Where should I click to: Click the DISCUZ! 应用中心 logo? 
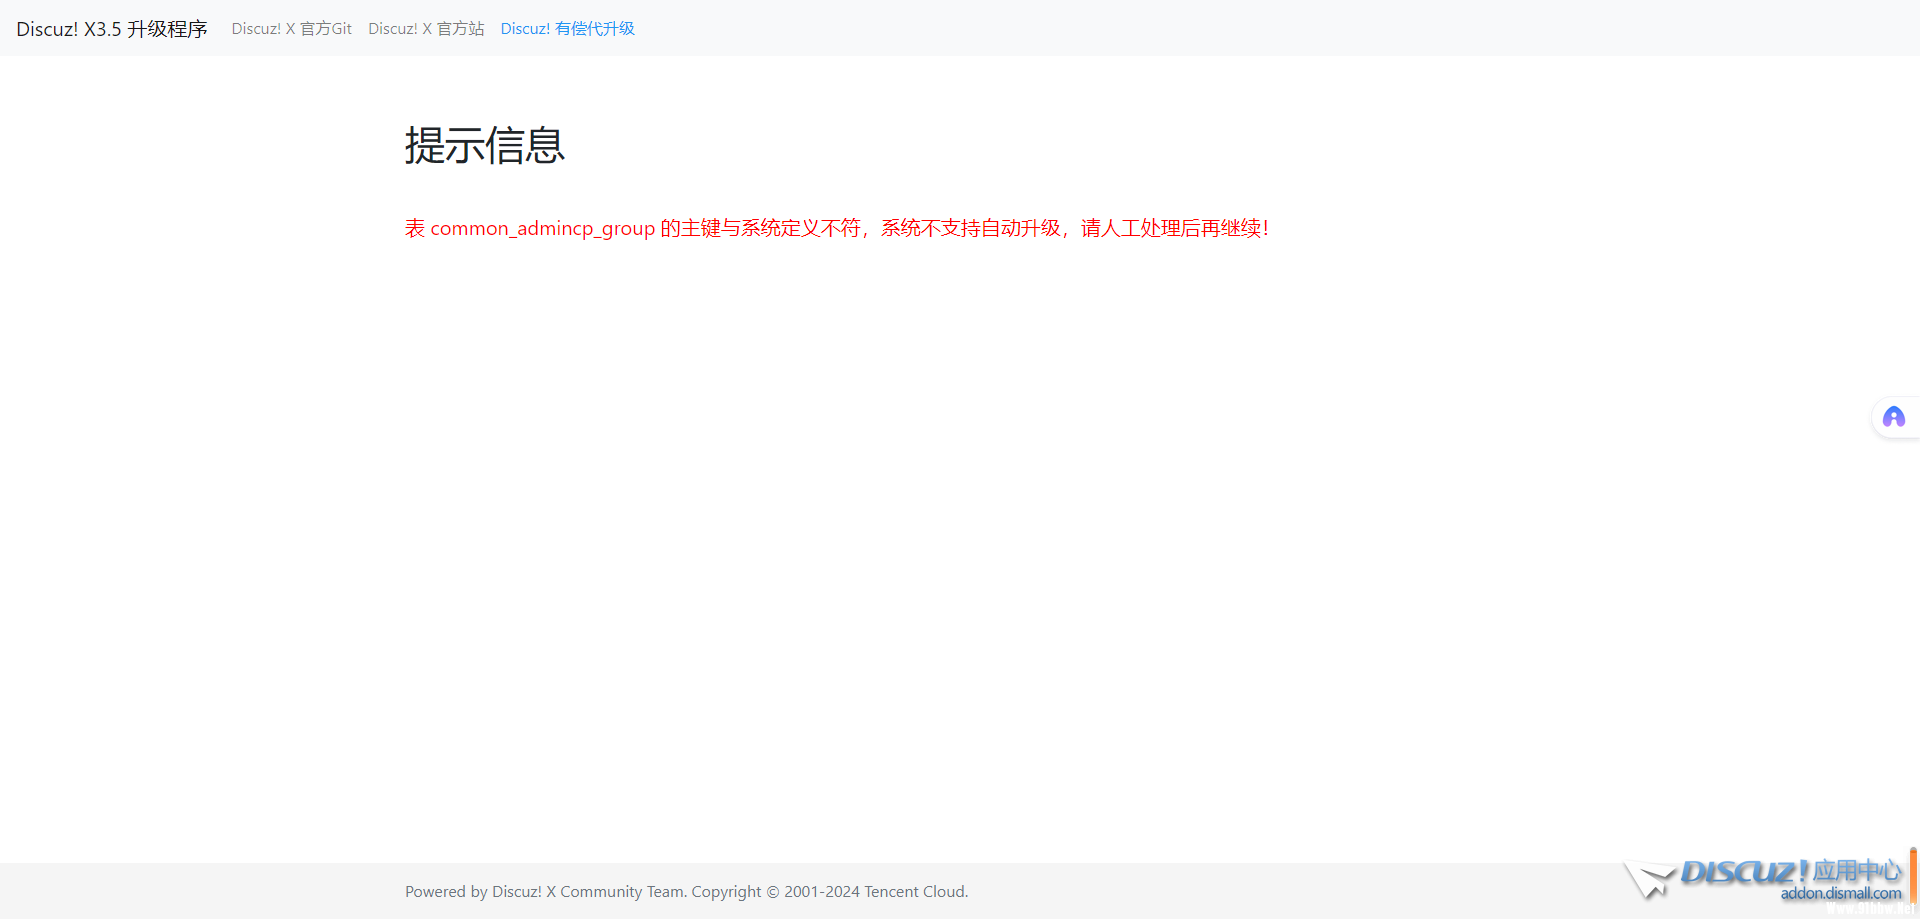pos(1789,872)
